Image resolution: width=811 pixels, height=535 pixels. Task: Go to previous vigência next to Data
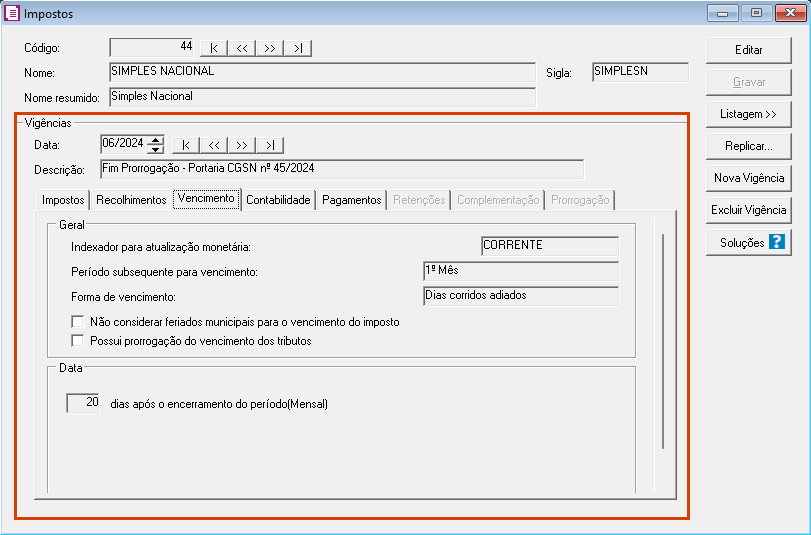click(214, 145)
